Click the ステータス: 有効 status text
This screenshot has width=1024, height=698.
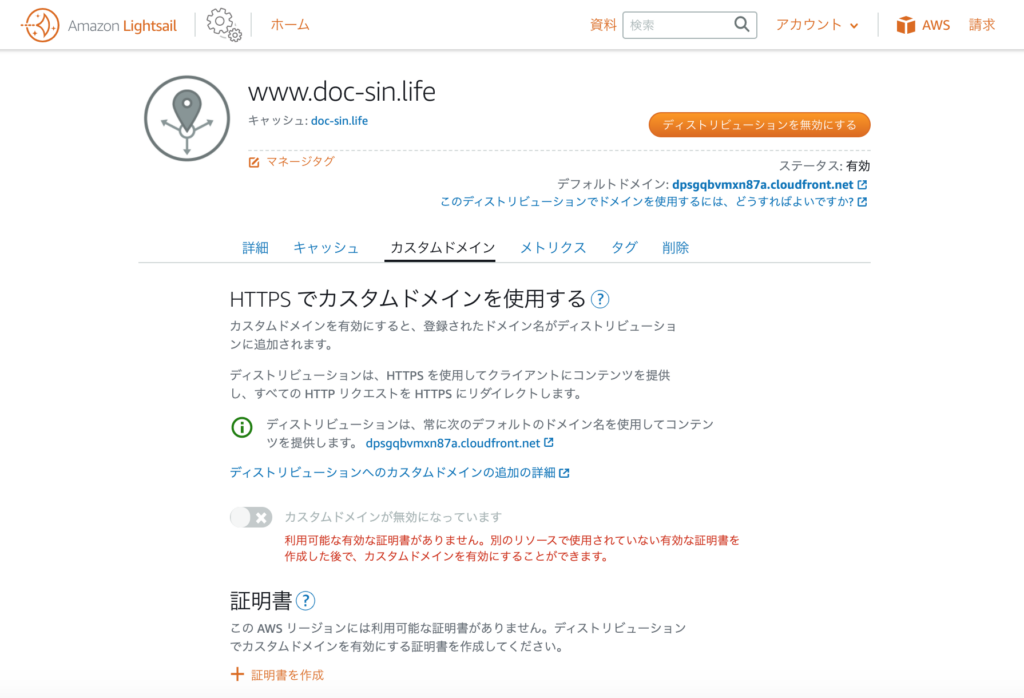pos(824,166)
